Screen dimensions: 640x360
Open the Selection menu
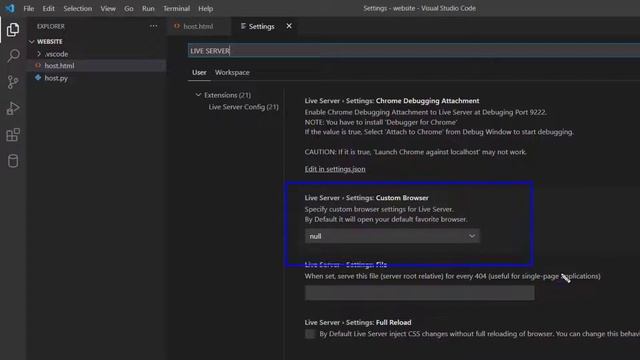(x=78, y=8)
